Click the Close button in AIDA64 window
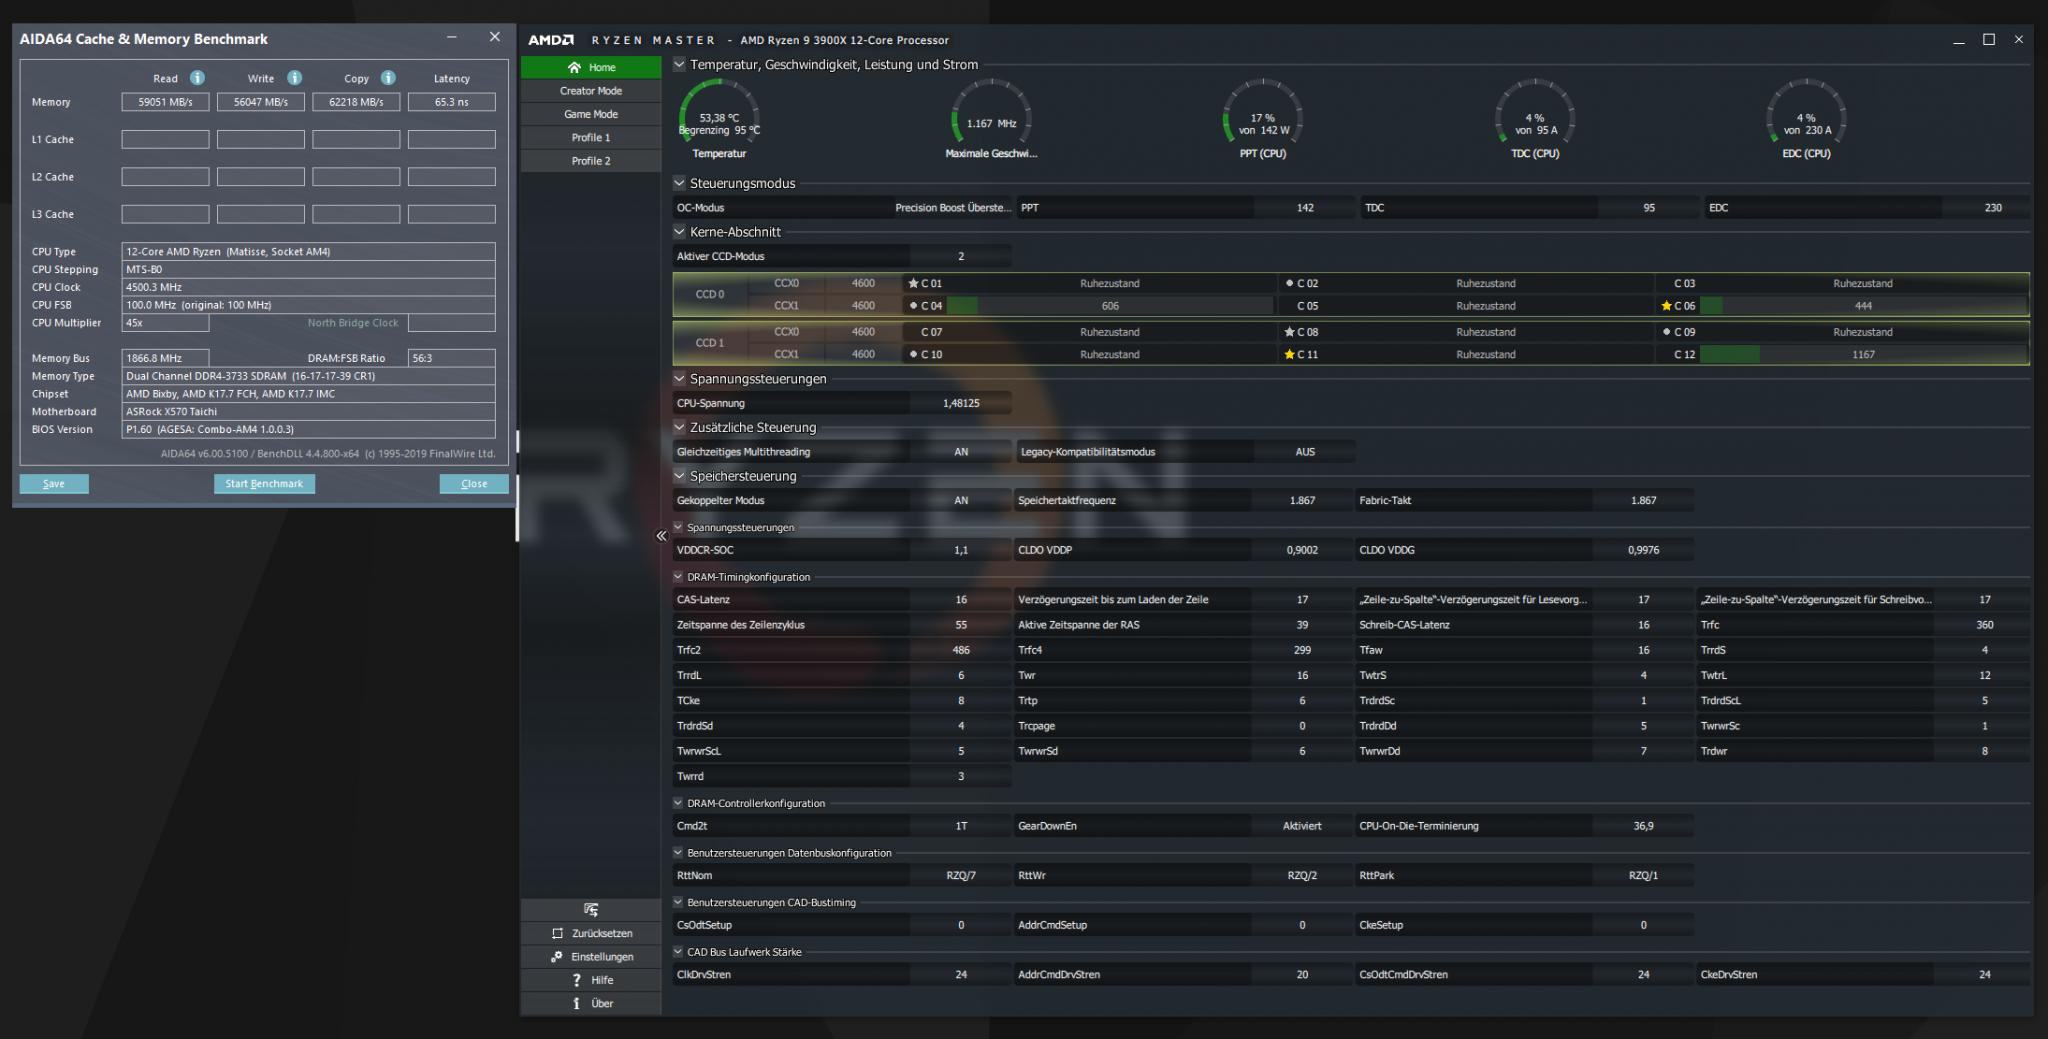 click(x=474, y=484)
